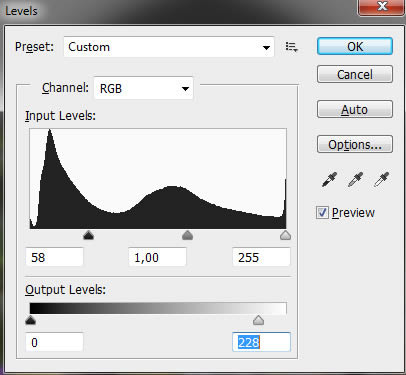Click the input shadow slider triangle
406x375 pixels.
[88, 235]
